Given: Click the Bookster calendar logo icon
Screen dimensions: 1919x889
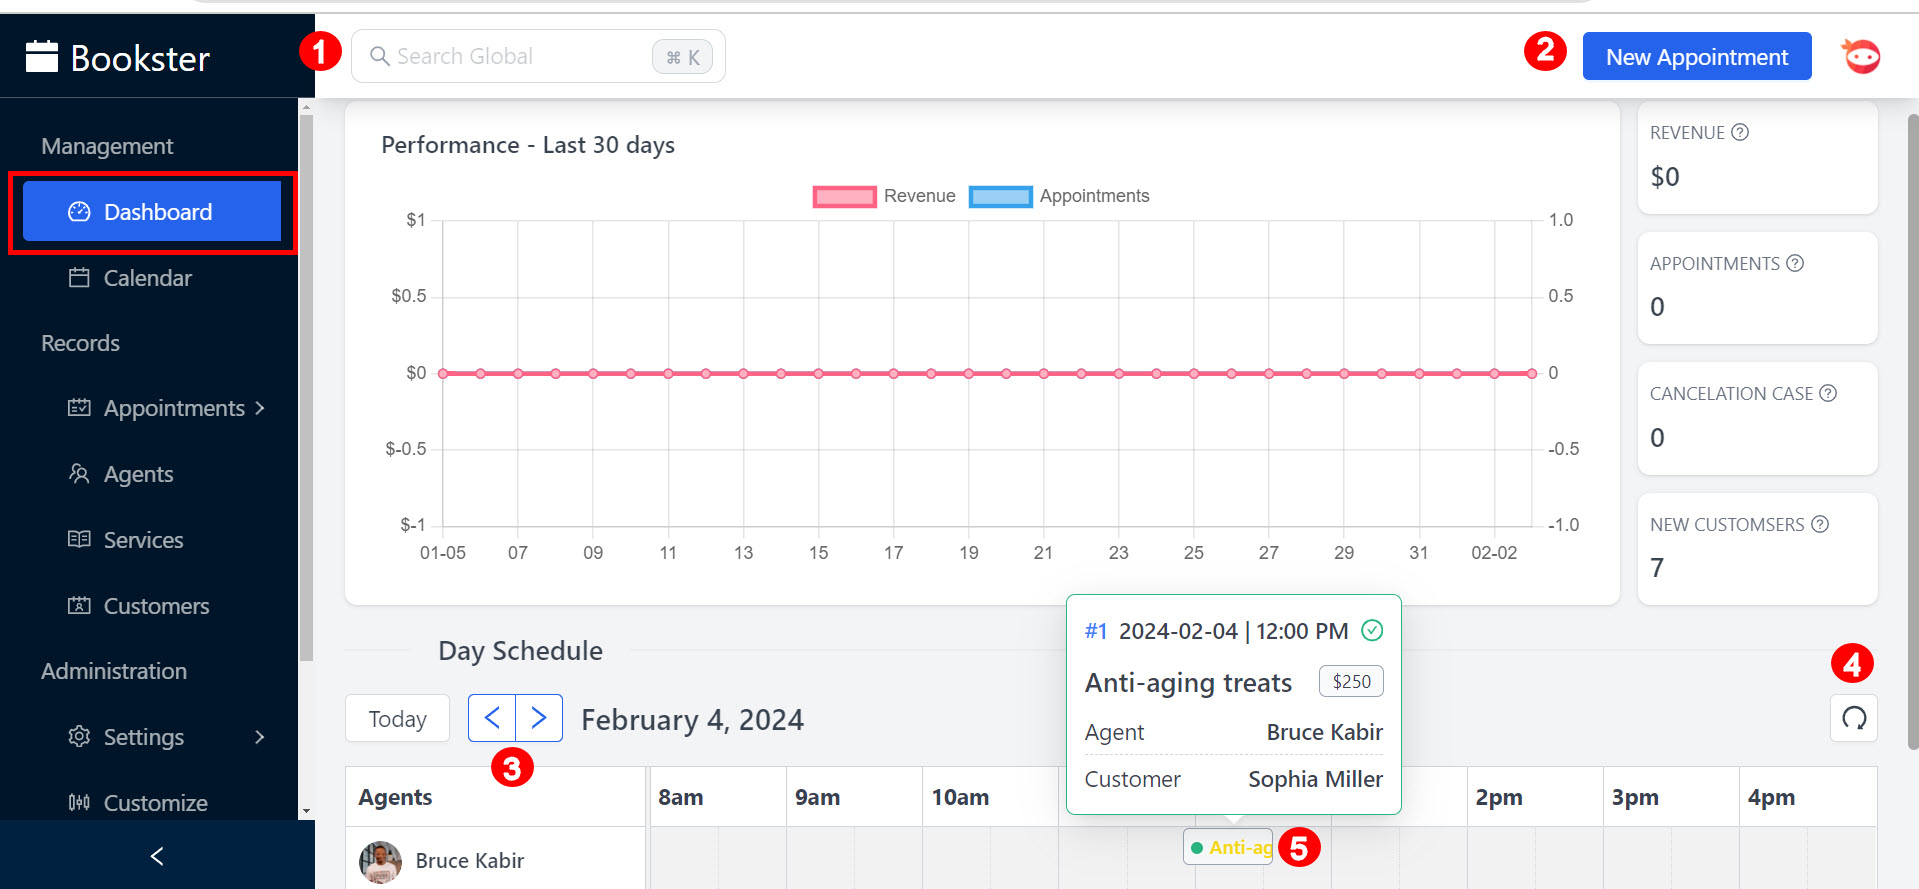Looking at the screenshot, I should point(42,57).
